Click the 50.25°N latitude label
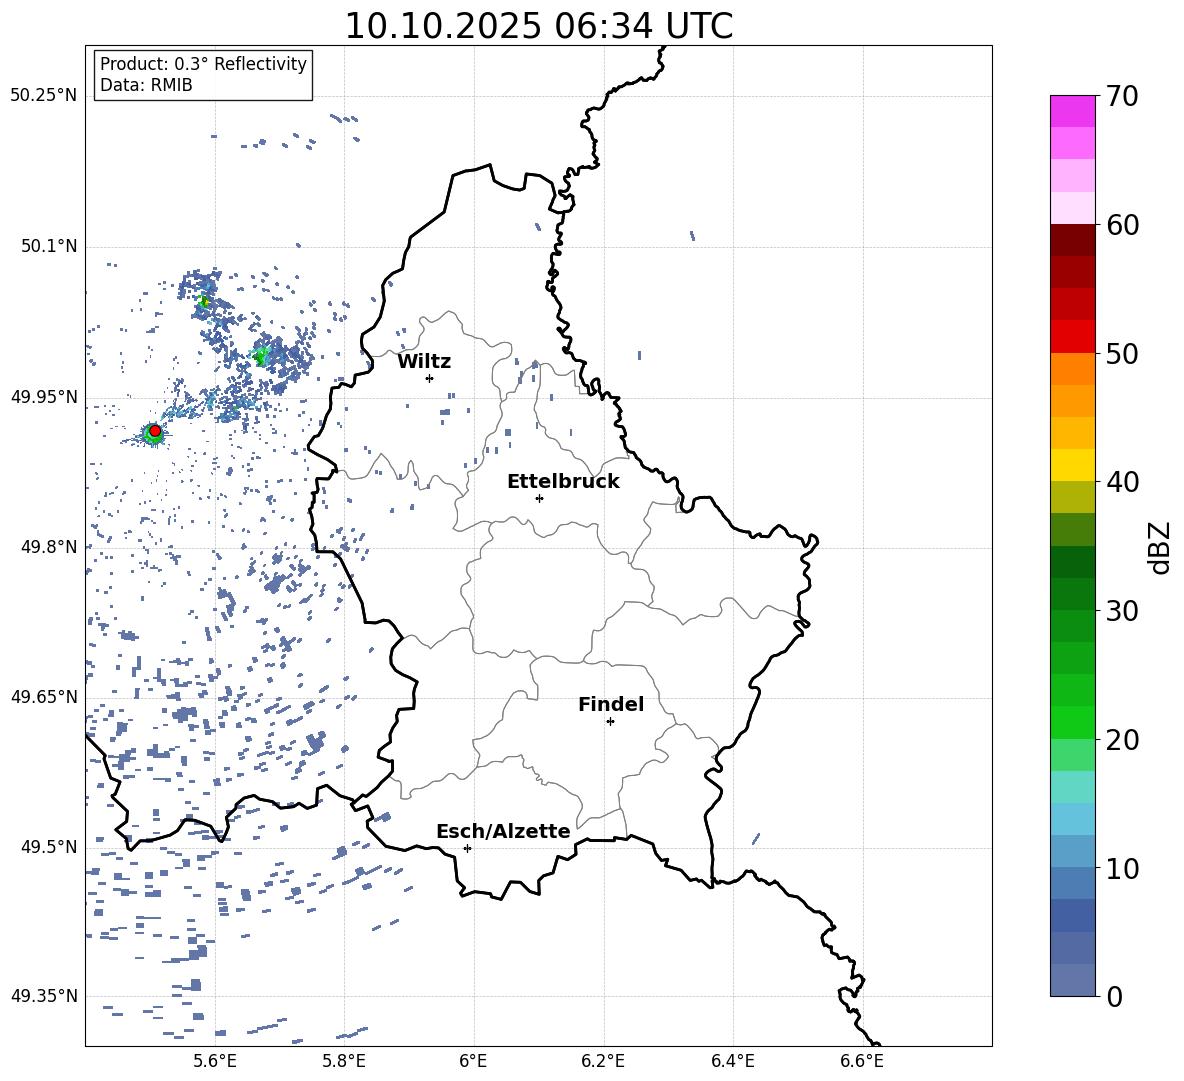 [x=44, y=96]
